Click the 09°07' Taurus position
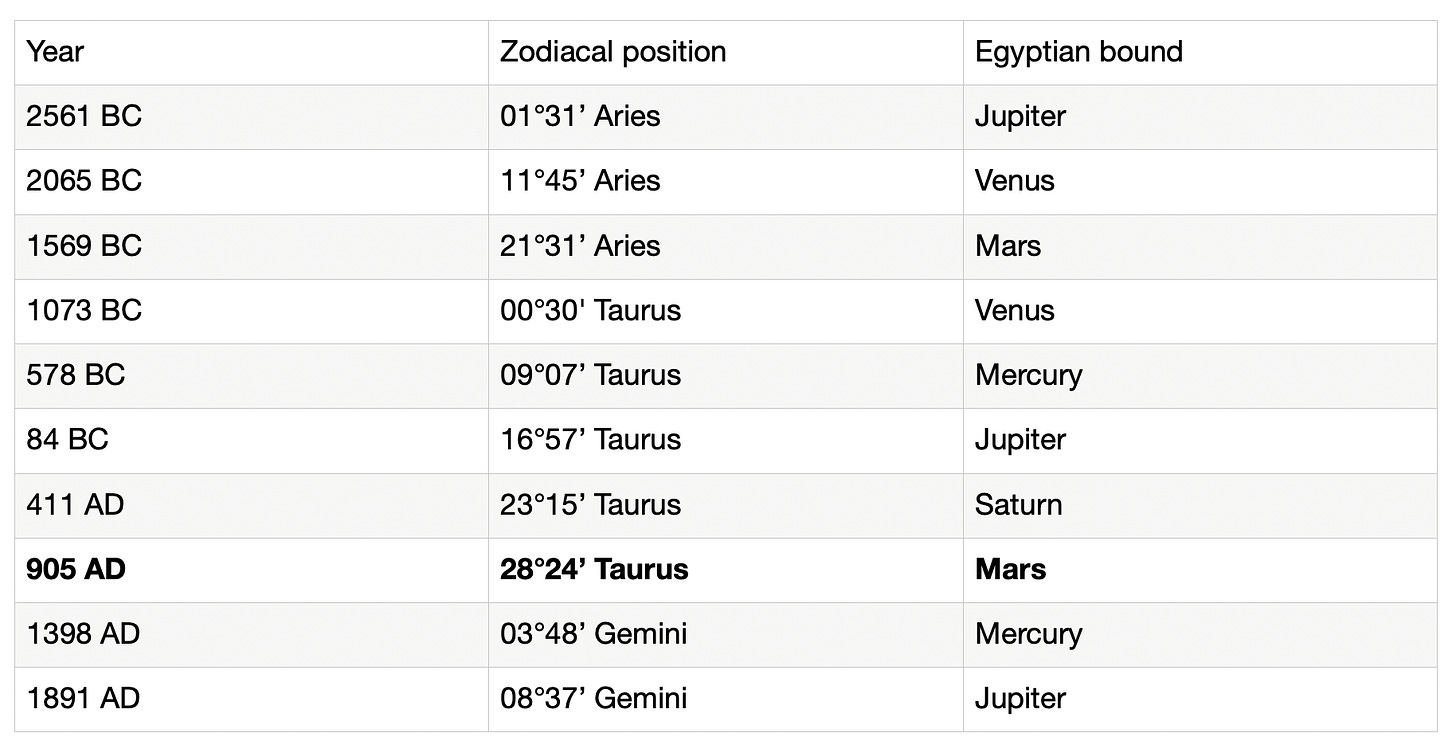The height and width of the screenshot is (749, 1456). pyautogui.click(x=726, y=376)
